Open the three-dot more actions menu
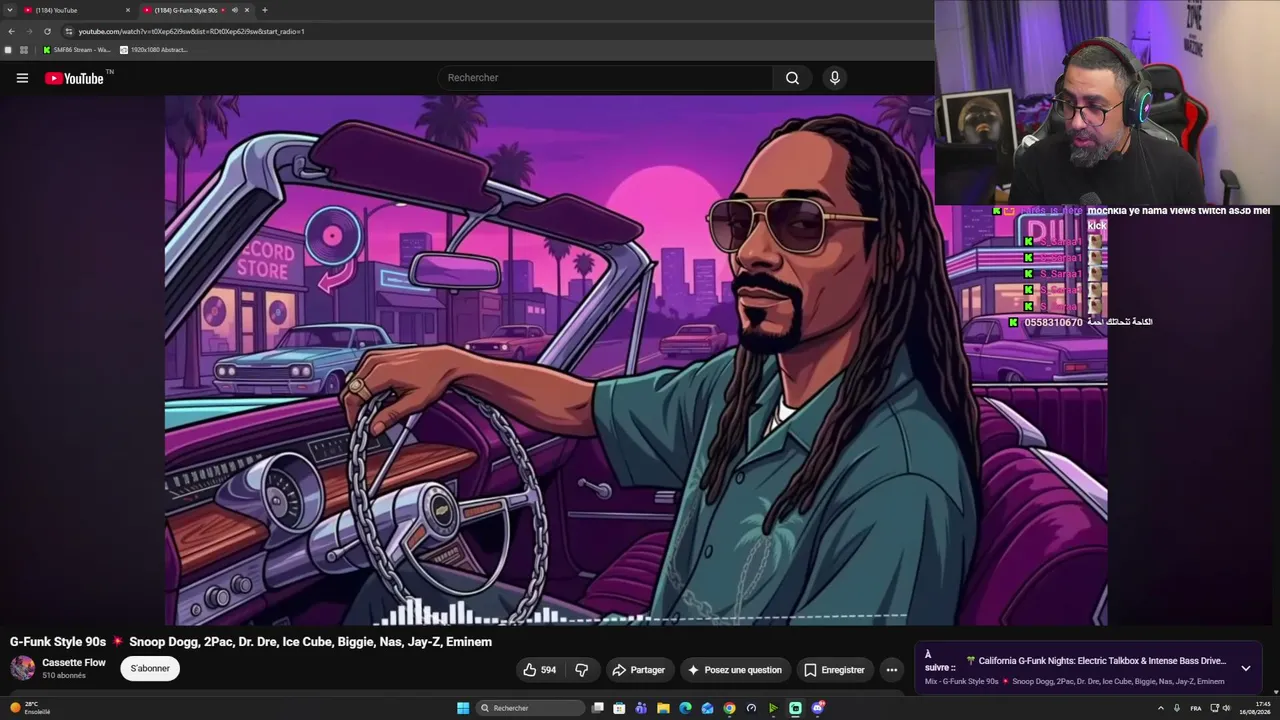 [892, 670]
